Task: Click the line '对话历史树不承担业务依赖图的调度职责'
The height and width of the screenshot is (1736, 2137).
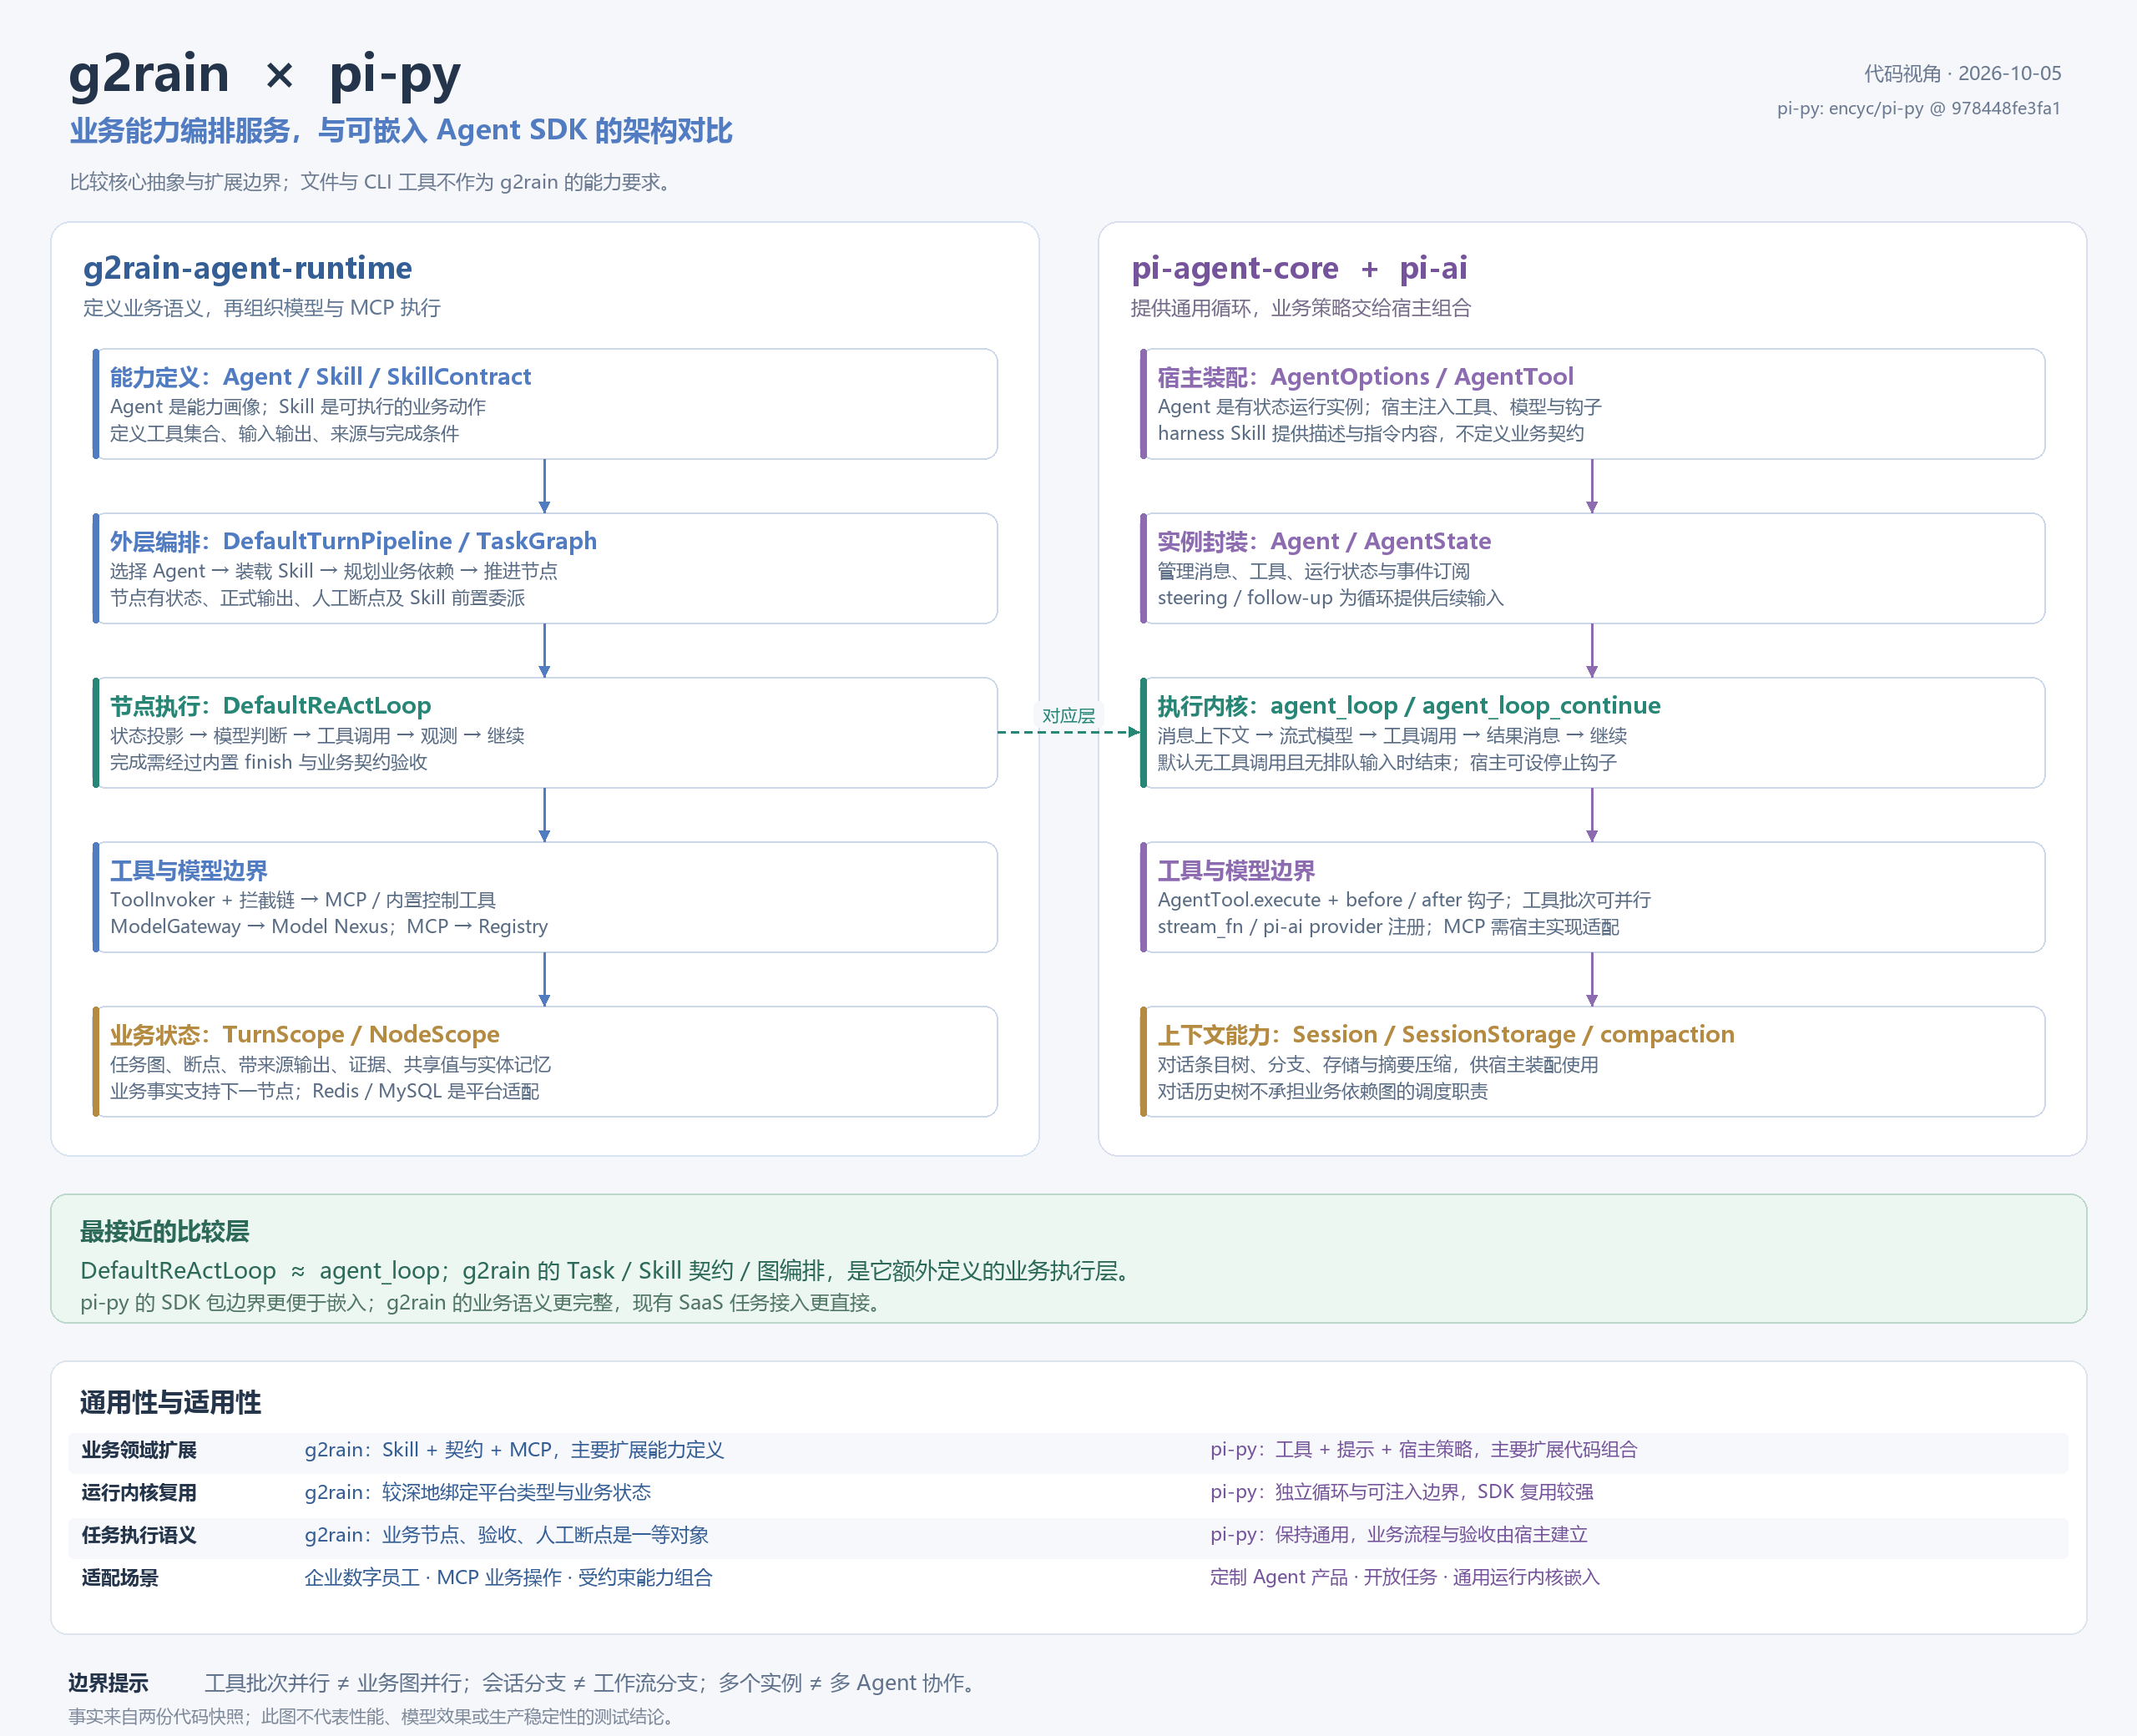Action: click(1322, 1091)
